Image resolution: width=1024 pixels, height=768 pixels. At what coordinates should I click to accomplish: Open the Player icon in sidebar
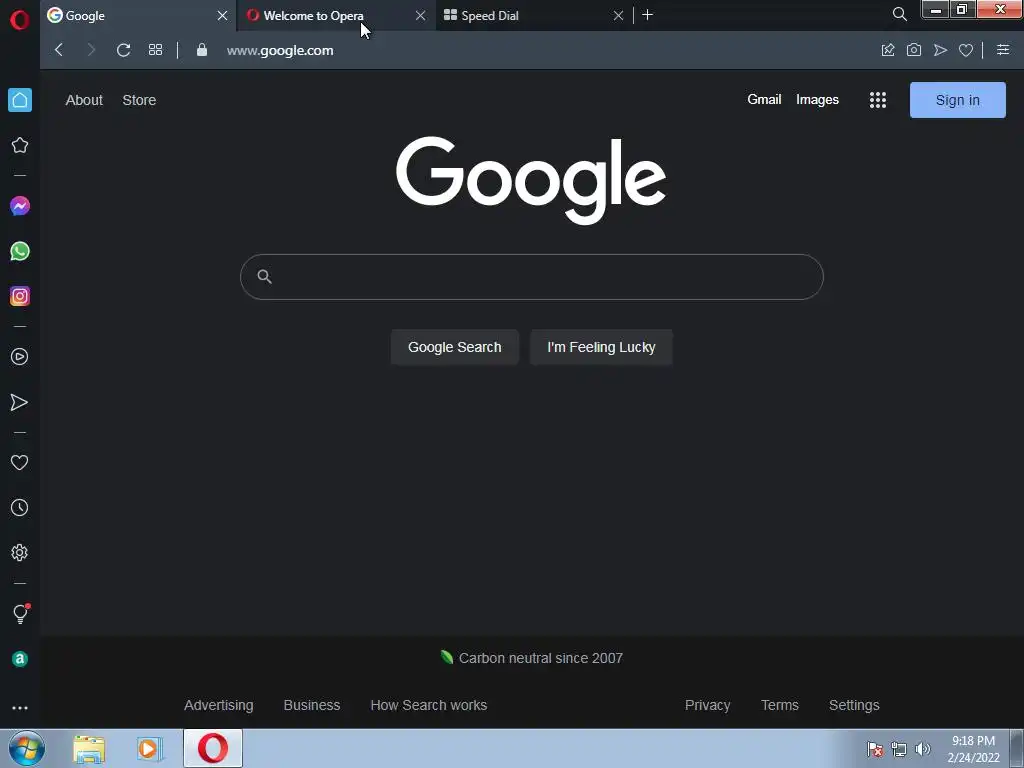coord(20,357)
